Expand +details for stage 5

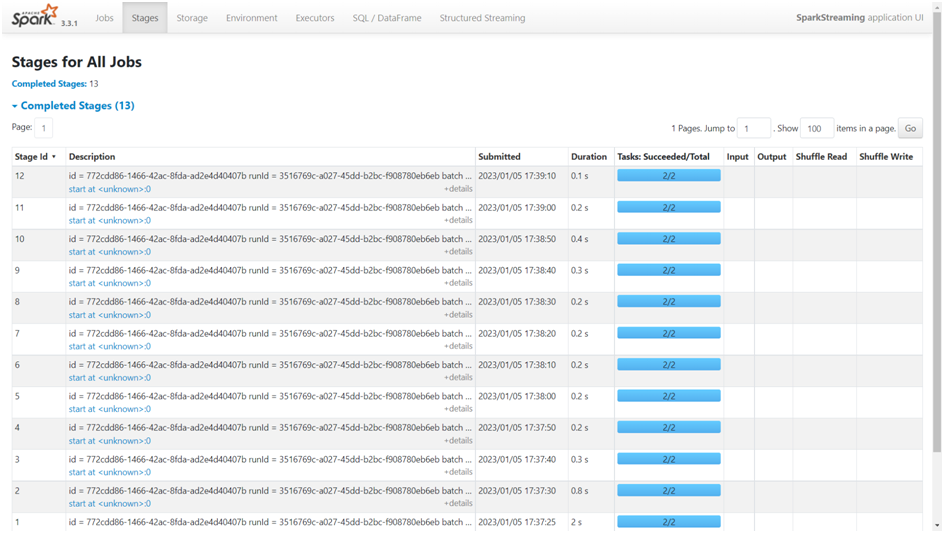coord(458,409)
